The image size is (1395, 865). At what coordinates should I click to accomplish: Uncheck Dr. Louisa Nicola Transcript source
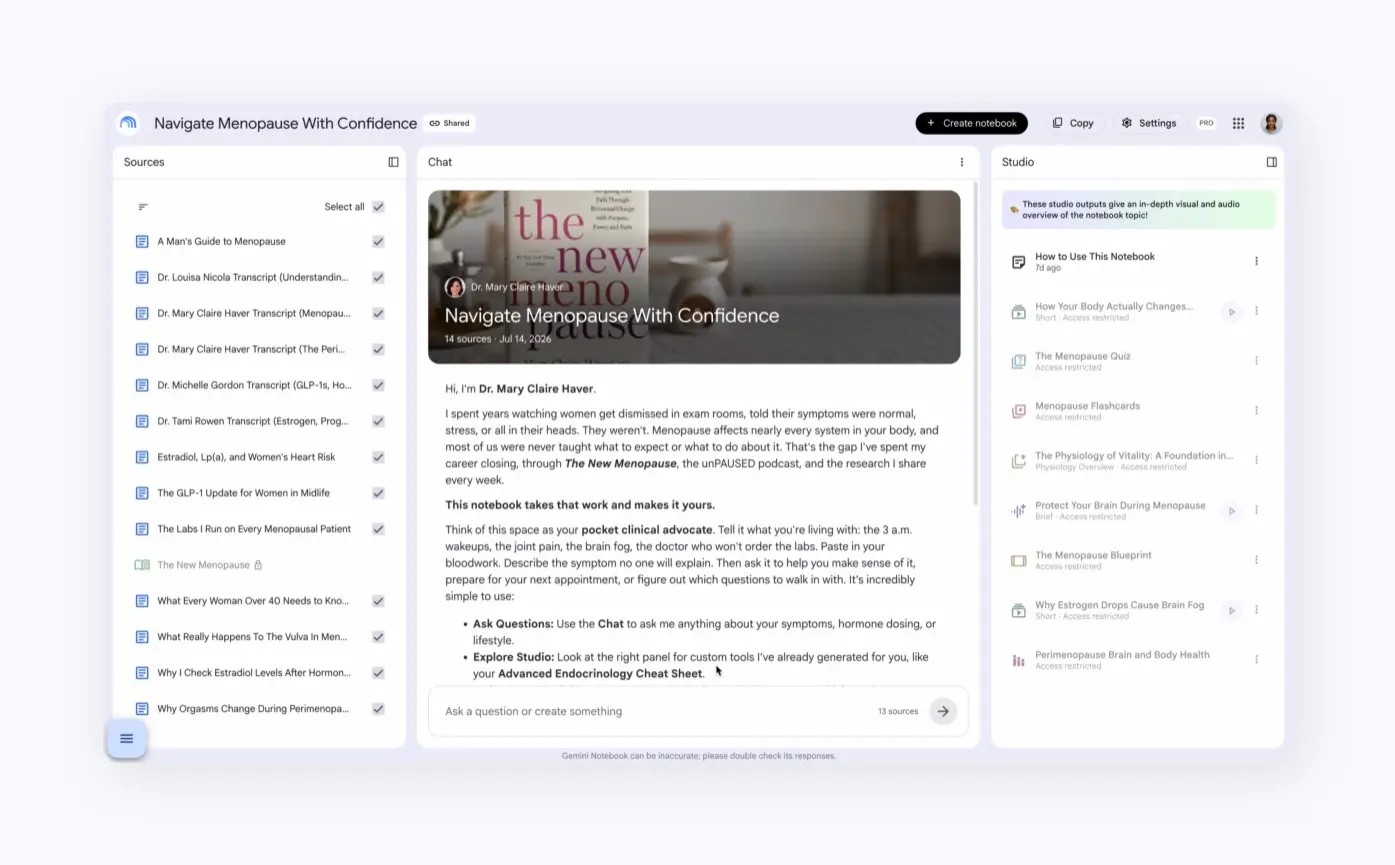pos(378,277)
